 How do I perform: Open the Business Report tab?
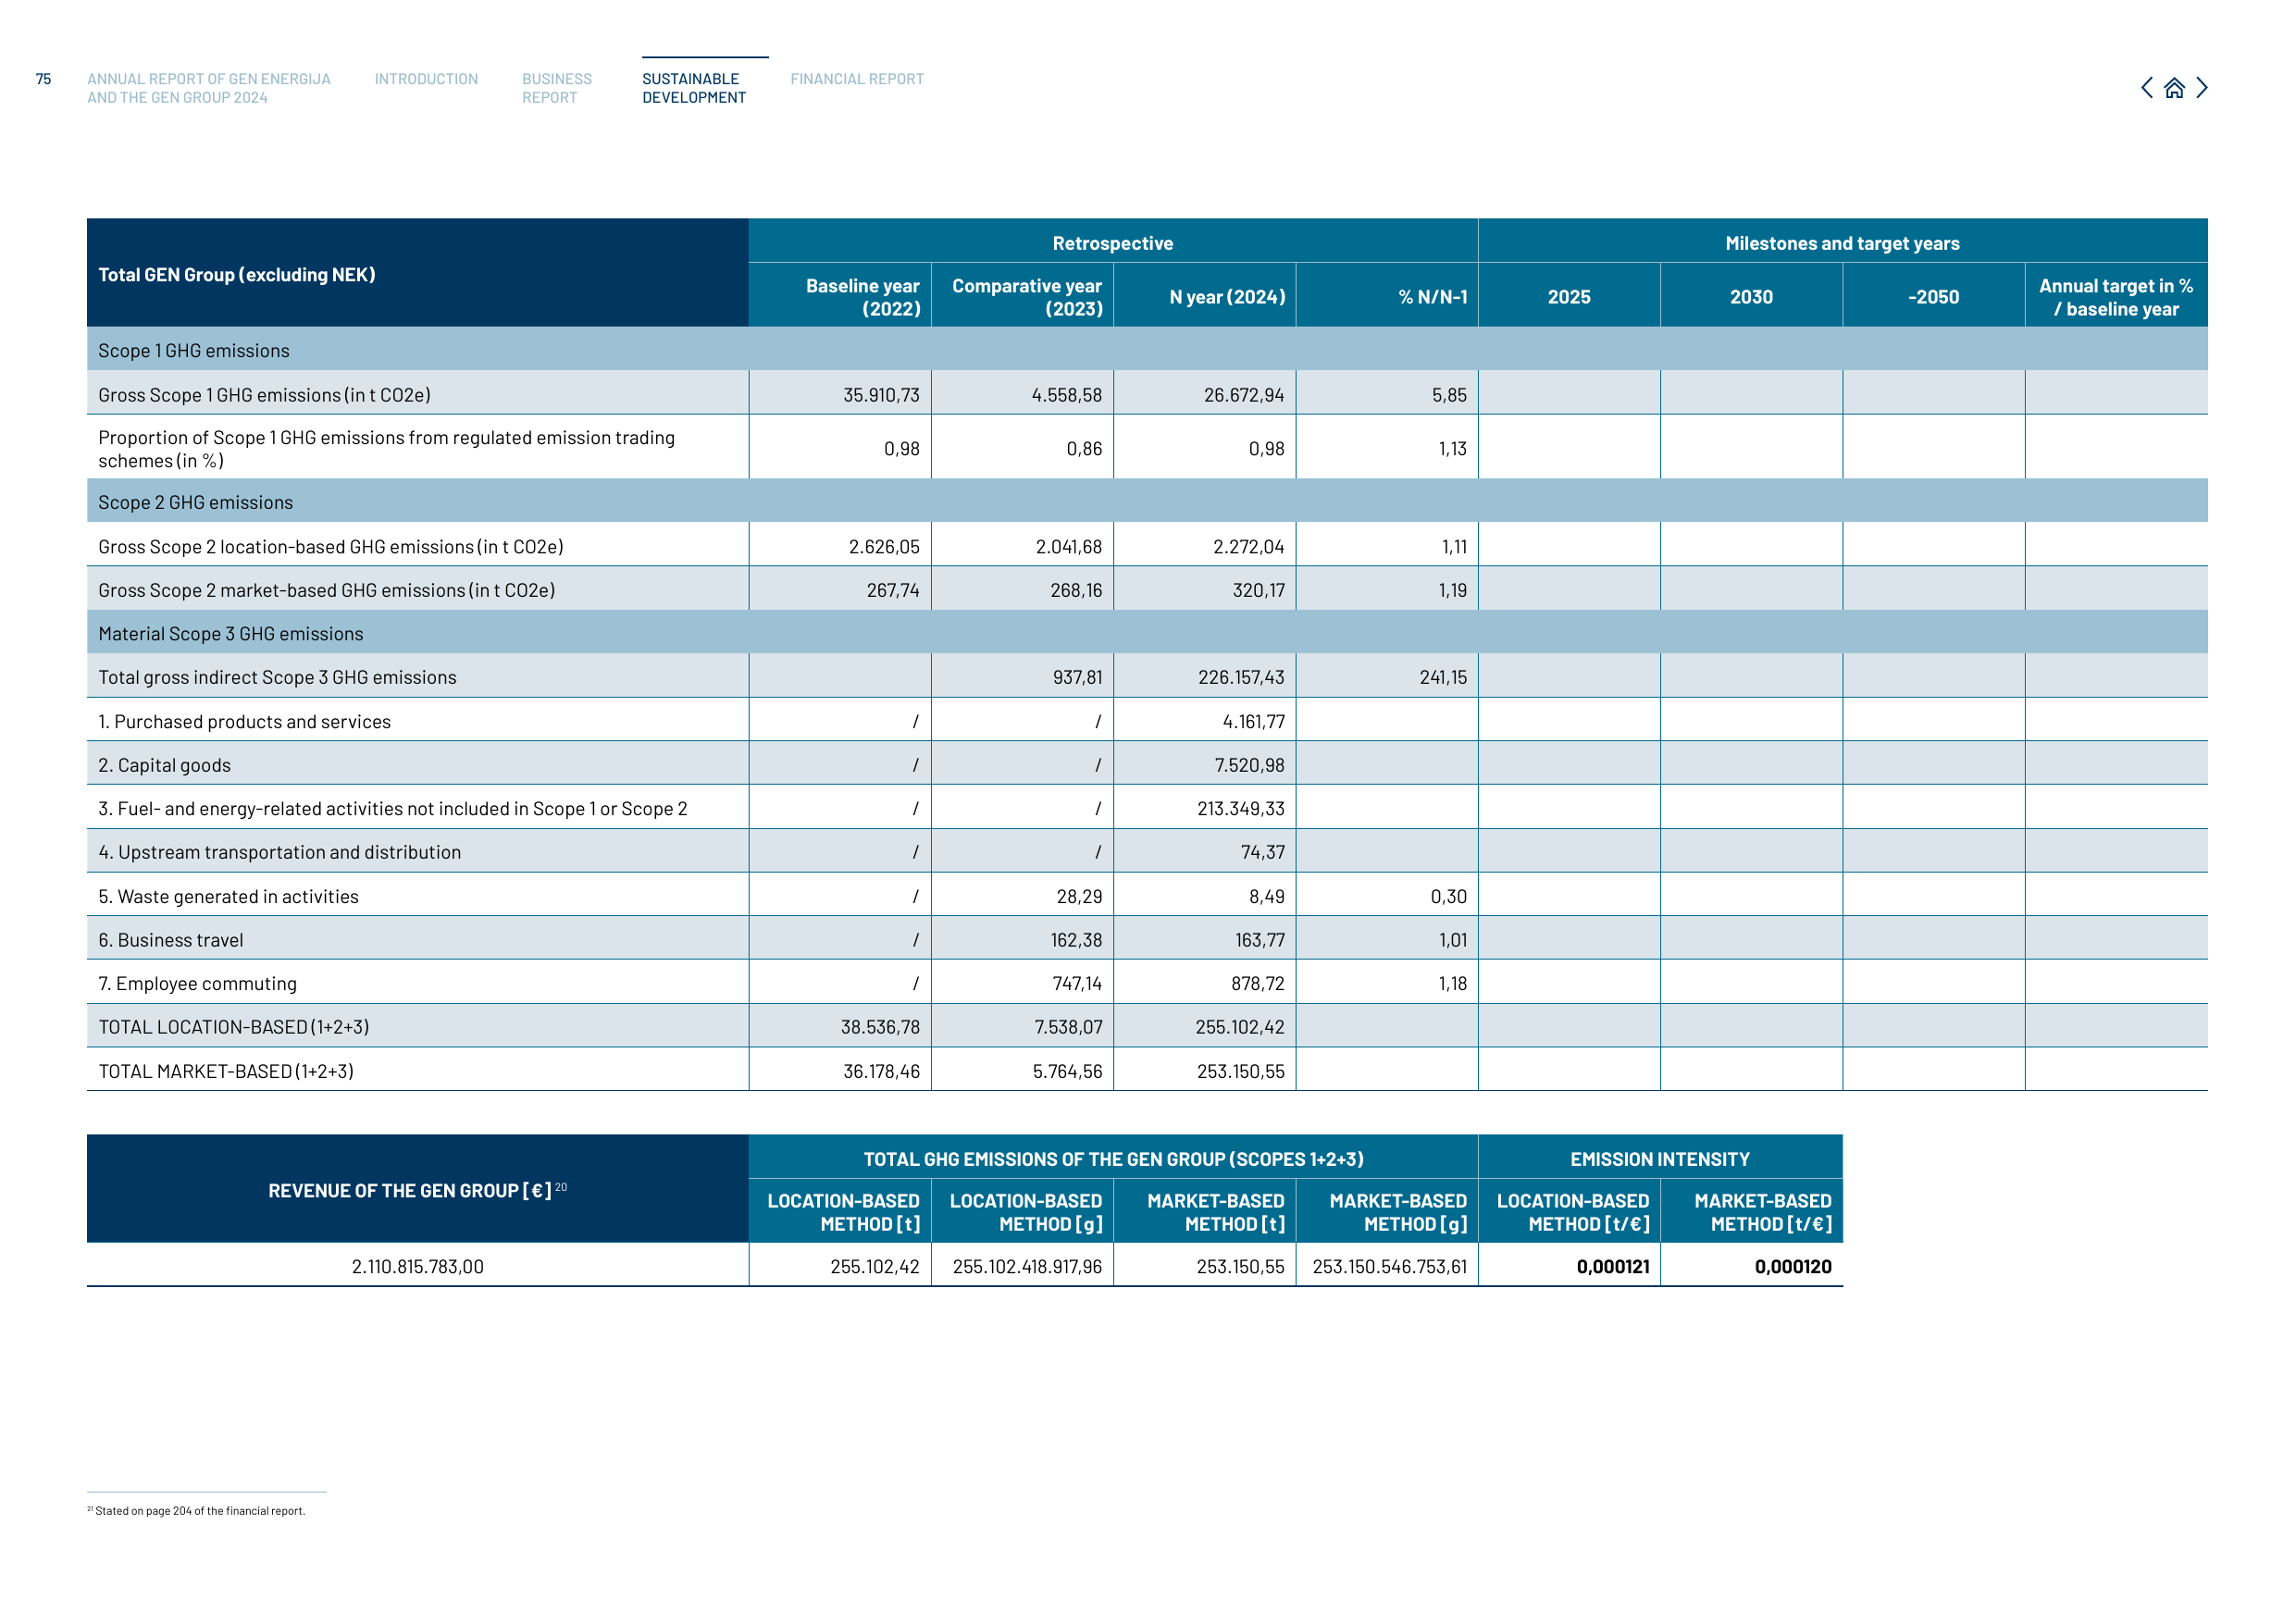(557, 88)
